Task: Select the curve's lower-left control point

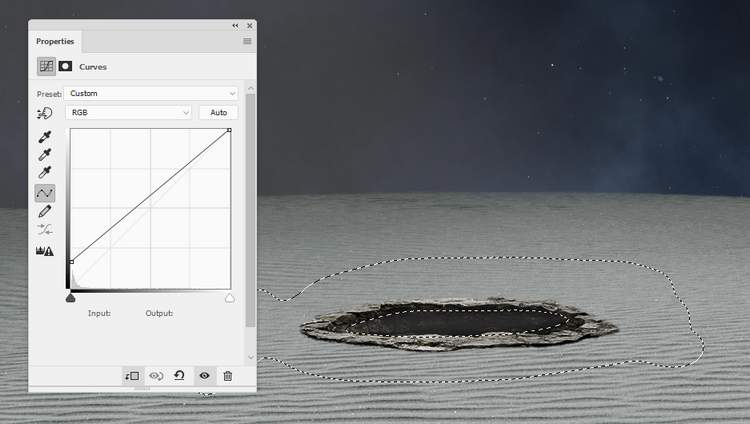Action: 72,262
